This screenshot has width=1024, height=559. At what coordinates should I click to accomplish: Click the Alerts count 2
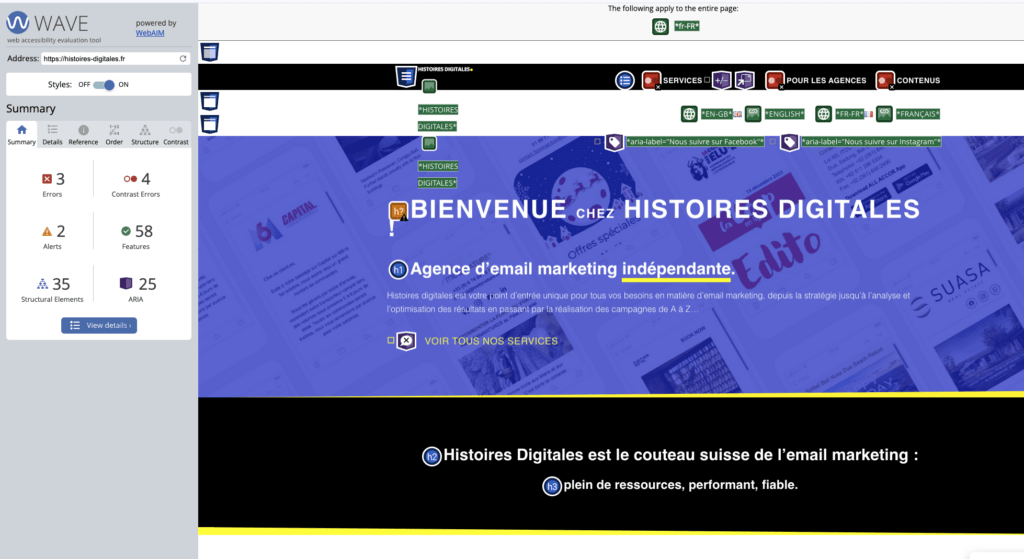pyautogui.click(x=61, y=231)
